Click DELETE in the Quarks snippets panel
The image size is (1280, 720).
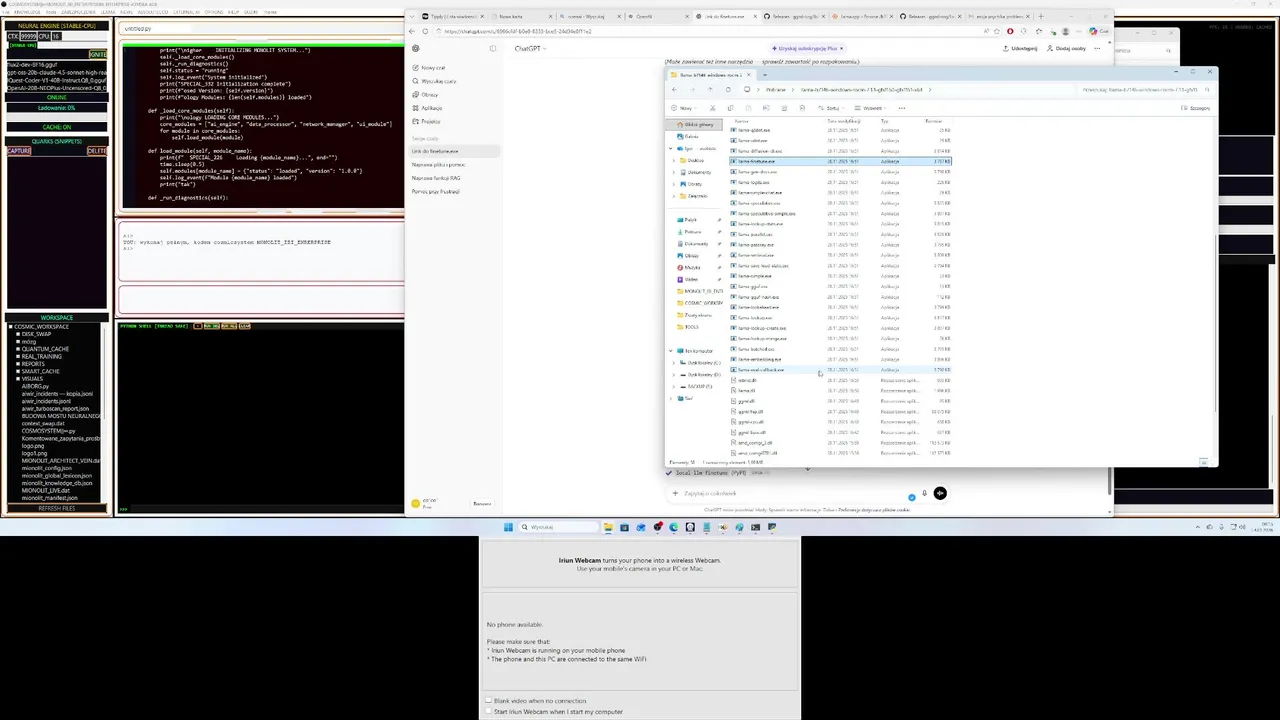[96, 151]
